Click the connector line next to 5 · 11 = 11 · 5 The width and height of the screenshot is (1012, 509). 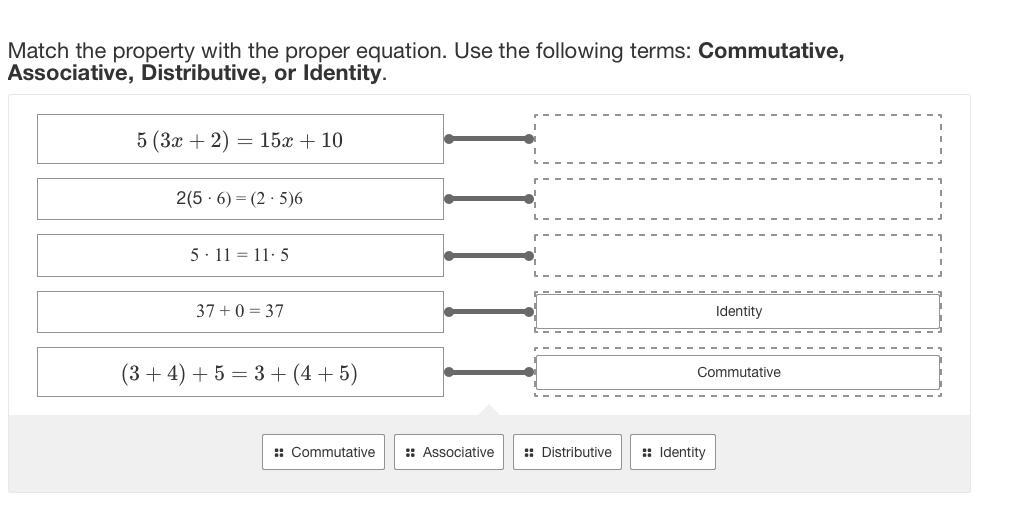click(489, 256)
